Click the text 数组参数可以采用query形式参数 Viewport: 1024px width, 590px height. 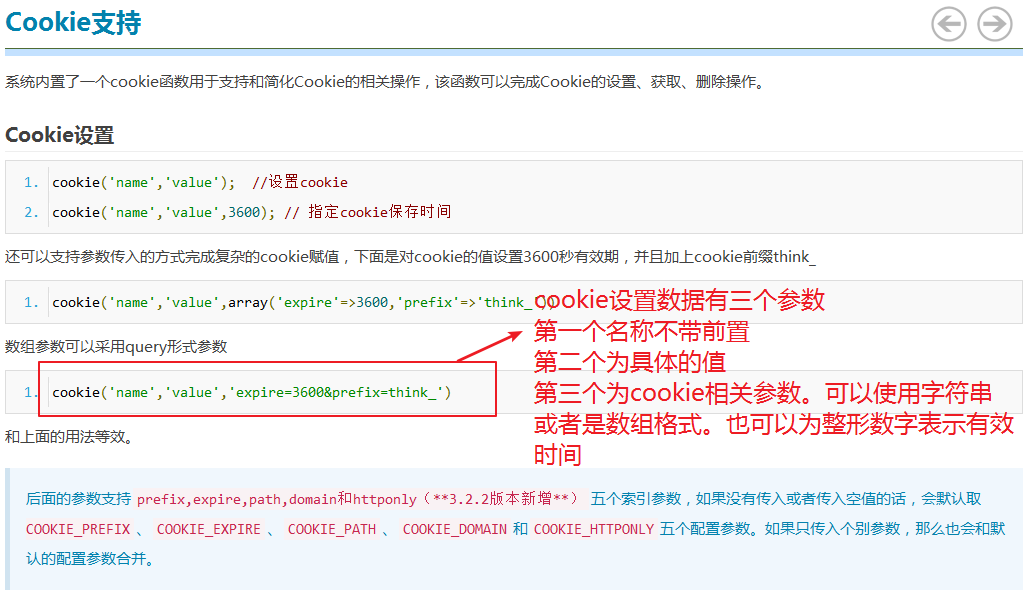(x=116, y=347)
